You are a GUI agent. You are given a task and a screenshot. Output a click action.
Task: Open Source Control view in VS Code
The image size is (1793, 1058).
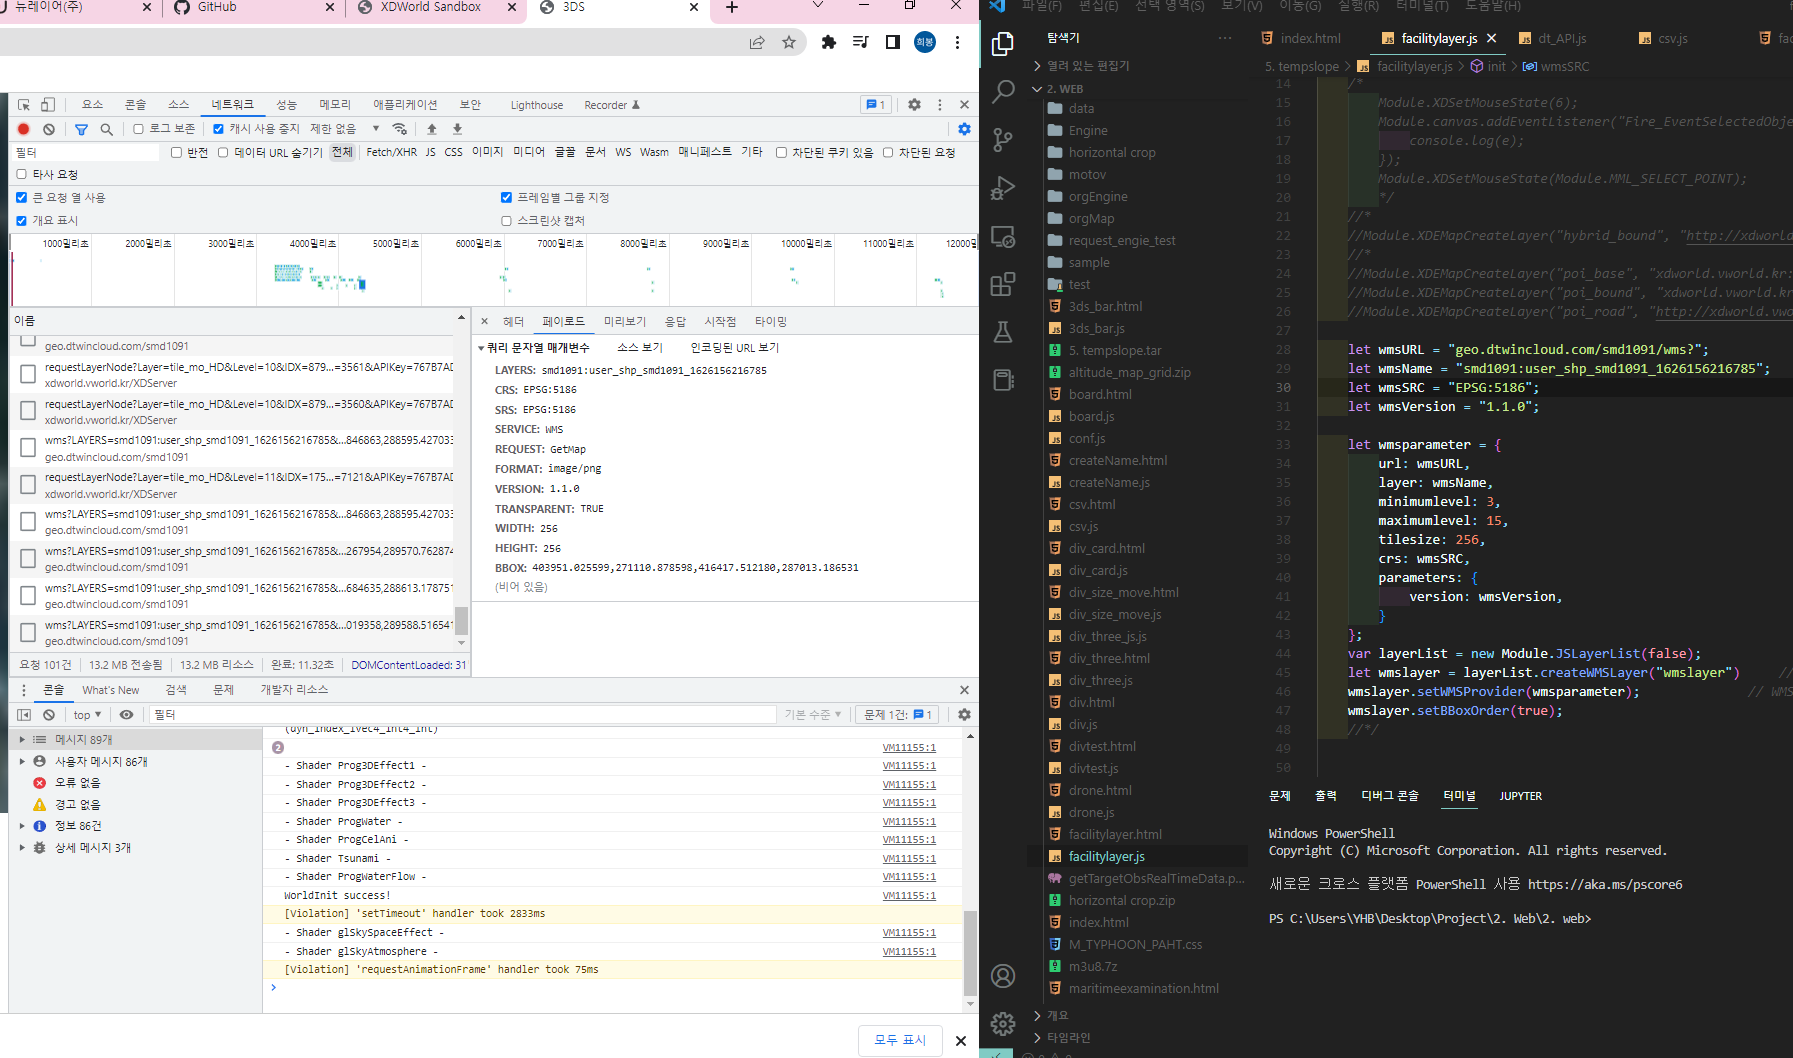tap(1003, 140)
